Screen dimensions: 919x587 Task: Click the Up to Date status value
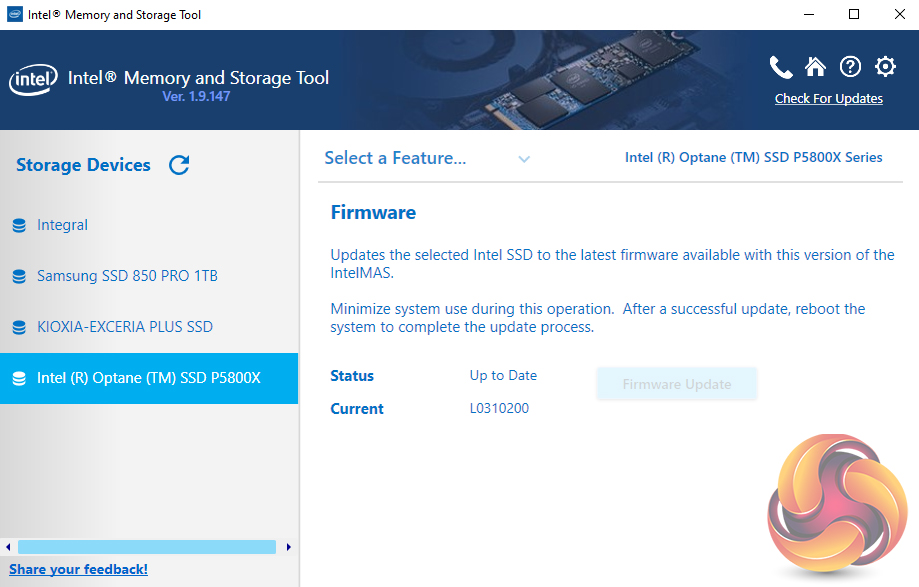(503, 376)
